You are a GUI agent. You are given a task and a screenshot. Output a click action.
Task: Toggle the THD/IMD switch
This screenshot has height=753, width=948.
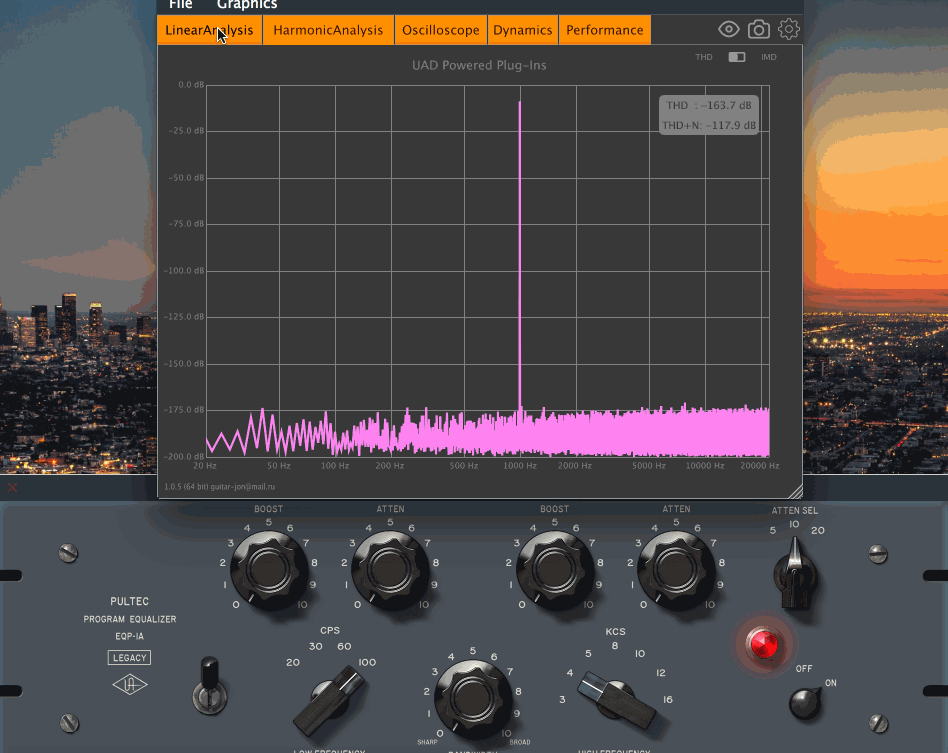[x=736, y=57]
